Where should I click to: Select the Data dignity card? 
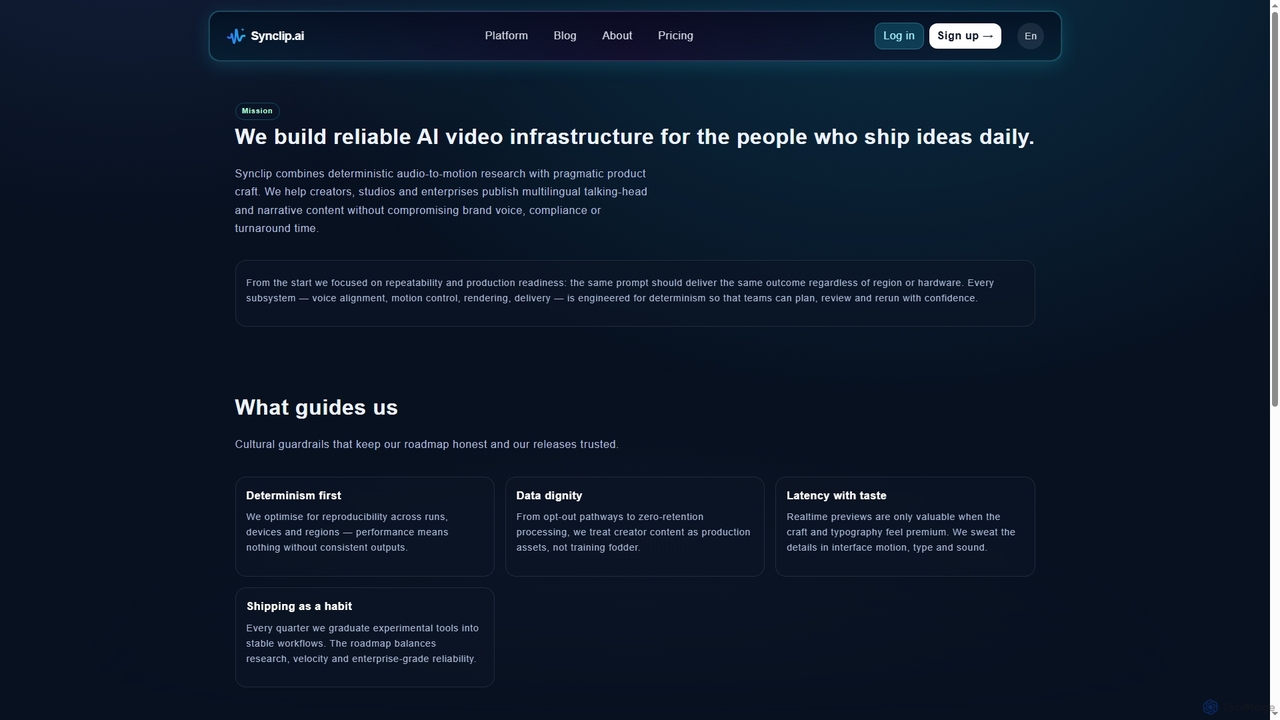pos(635,526)
